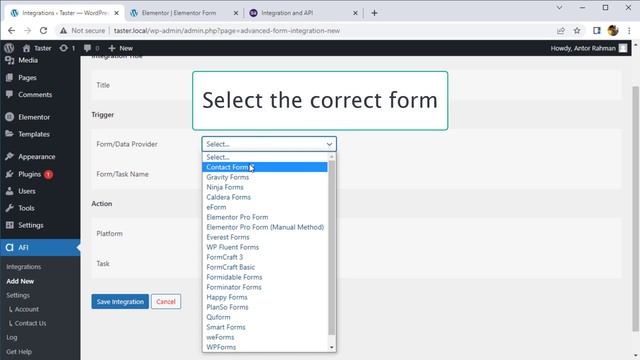Click the browser back arrow
The image size is (640, 360).
pyautogui.click(x=11, y=31)
